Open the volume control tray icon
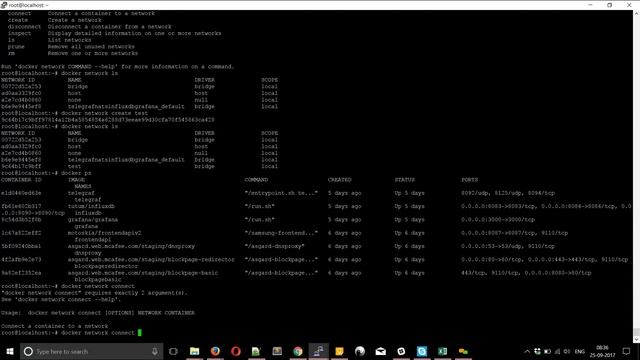 (567, 351)
